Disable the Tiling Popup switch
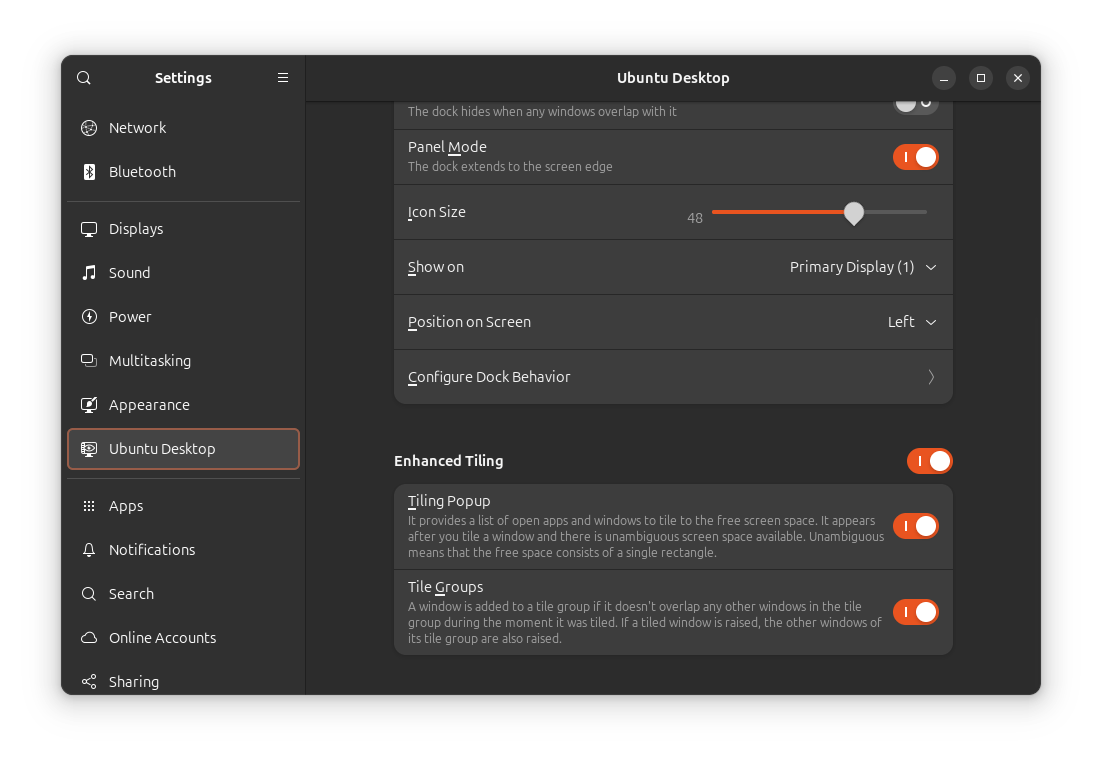This screenshot has width=1102, height=762. point(915,525)
